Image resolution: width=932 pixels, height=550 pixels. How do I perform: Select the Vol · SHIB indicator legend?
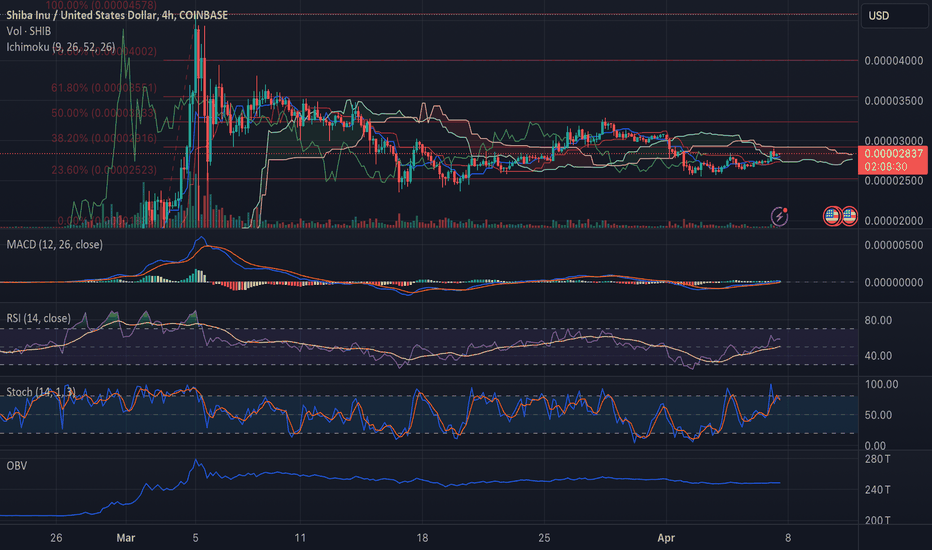click(29, 31)
